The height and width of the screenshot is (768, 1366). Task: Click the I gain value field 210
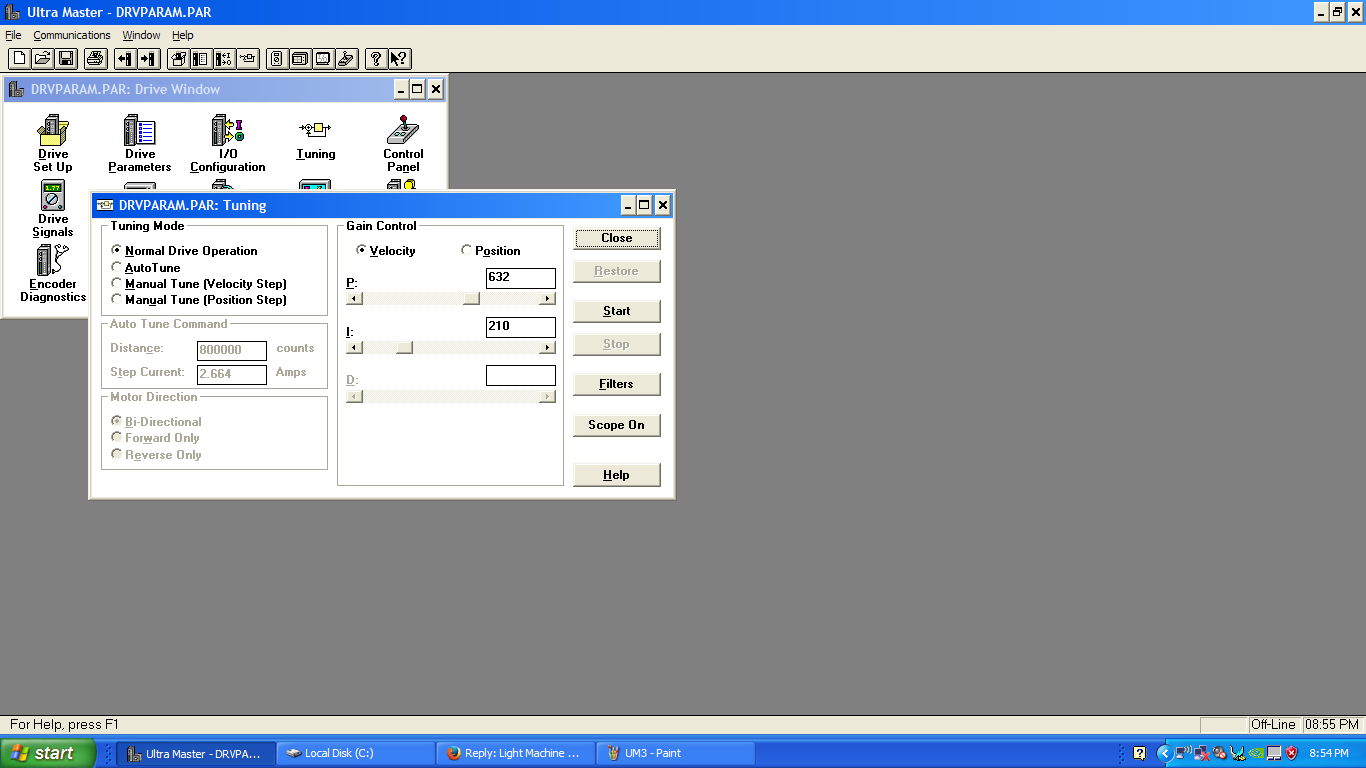click(x=521, y=327)
